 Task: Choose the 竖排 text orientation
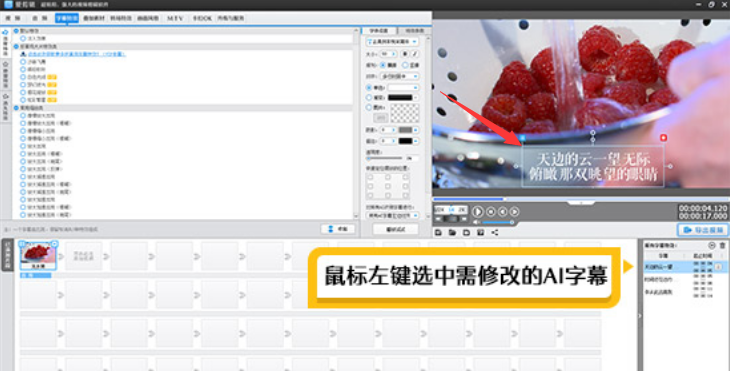pos(405,65)
